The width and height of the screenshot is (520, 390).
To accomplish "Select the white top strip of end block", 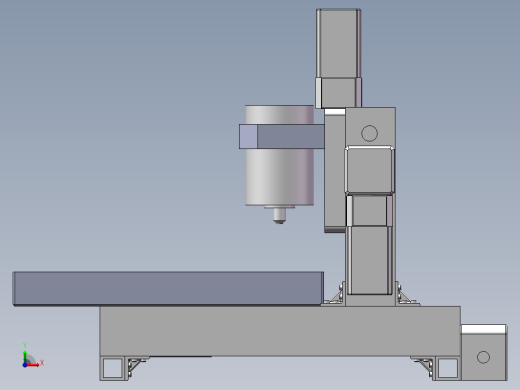I will [x=484, y=329].
